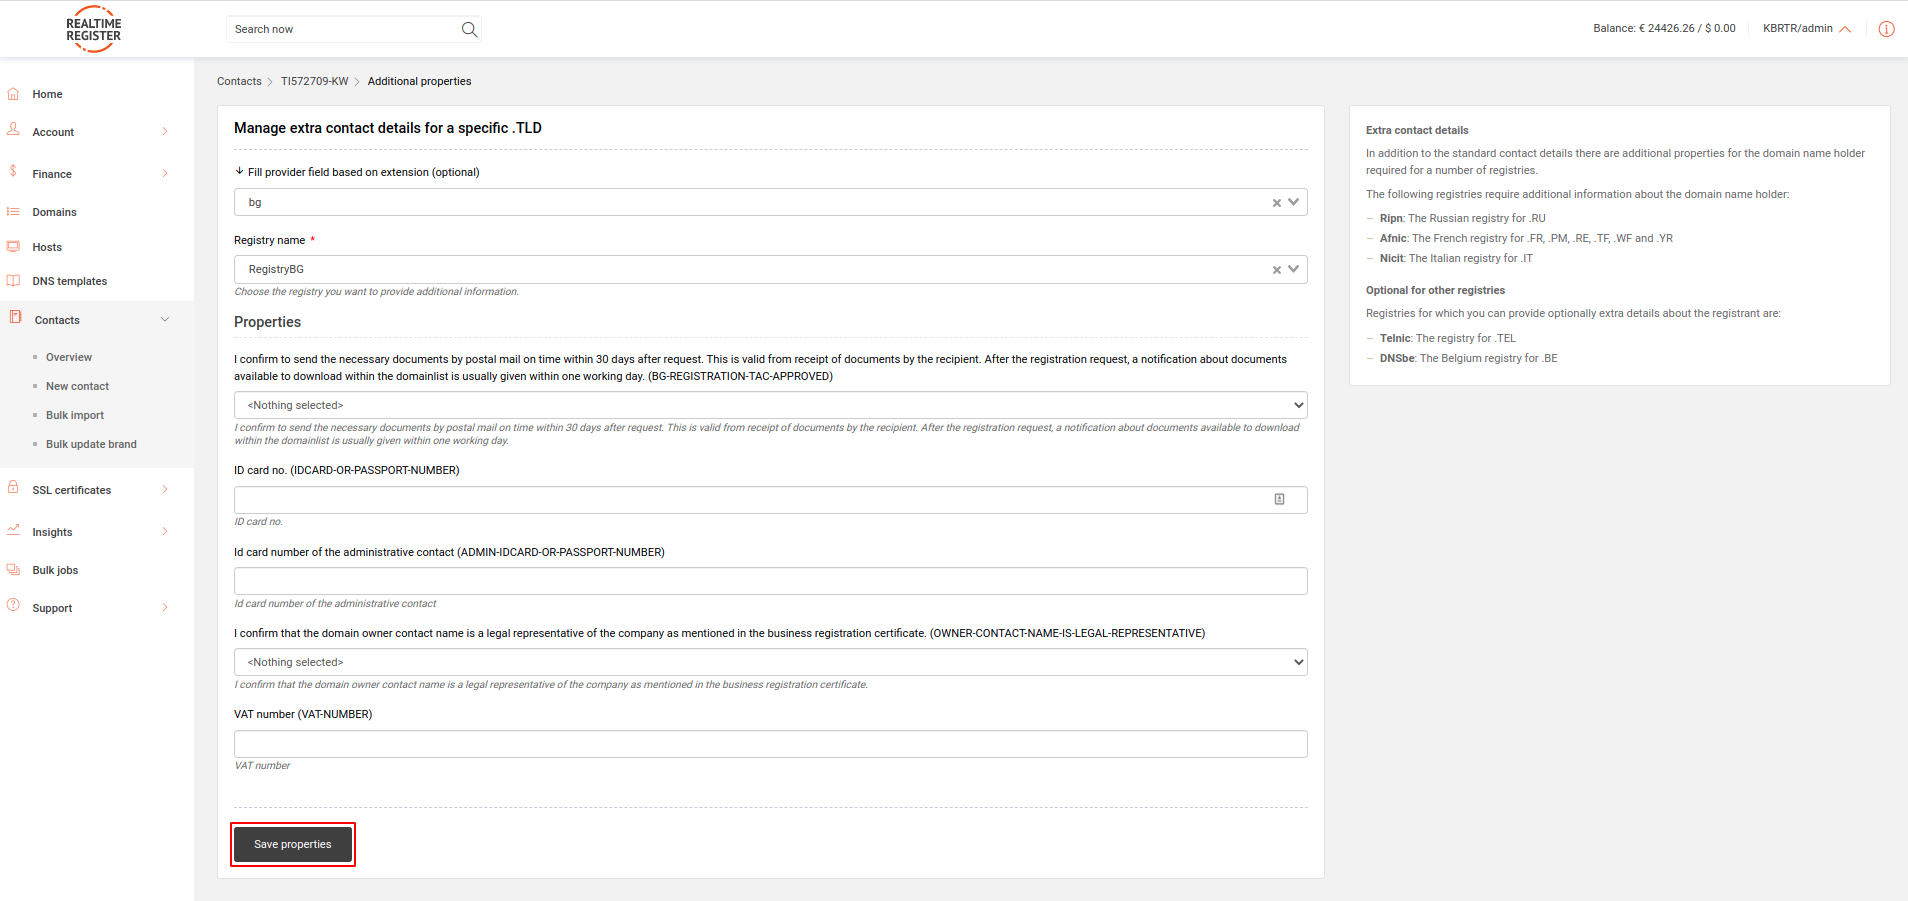Expand the Account submenu chevron
This screenshot has height=901, width=1908.
165,131
